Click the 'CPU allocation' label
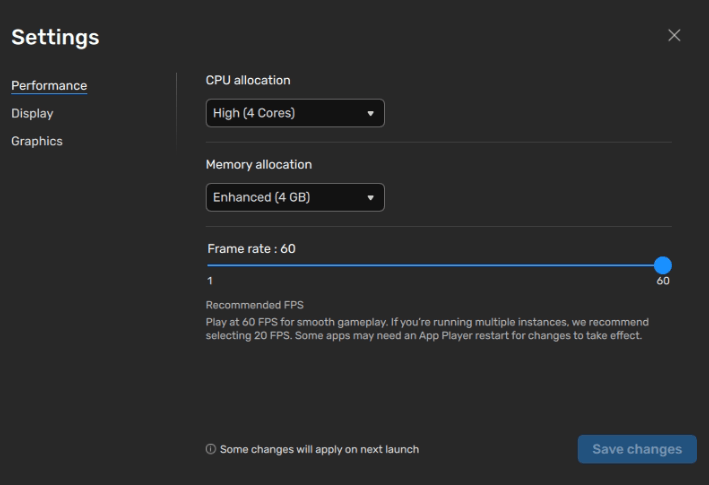Image resolution: width=709 pixels, height=485 pixels. pos(248,80)
